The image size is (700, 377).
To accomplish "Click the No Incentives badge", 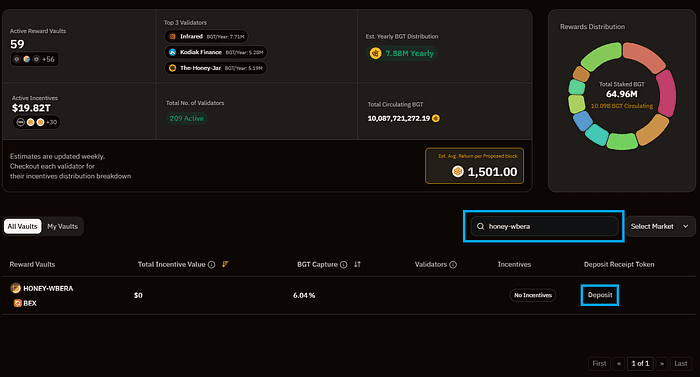I will (533, 295).
